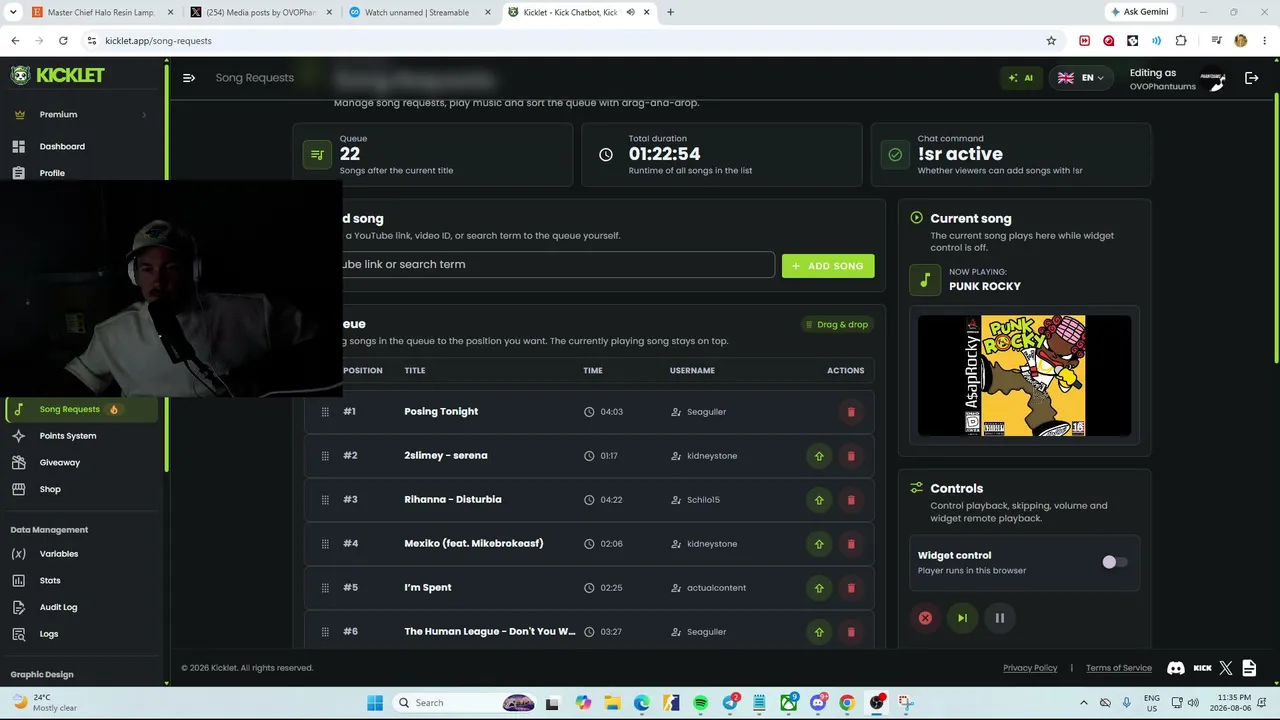Collapse the Kicklet sidebar menu
Viewport: 1280px width, 720px height.
click(189, 78)
